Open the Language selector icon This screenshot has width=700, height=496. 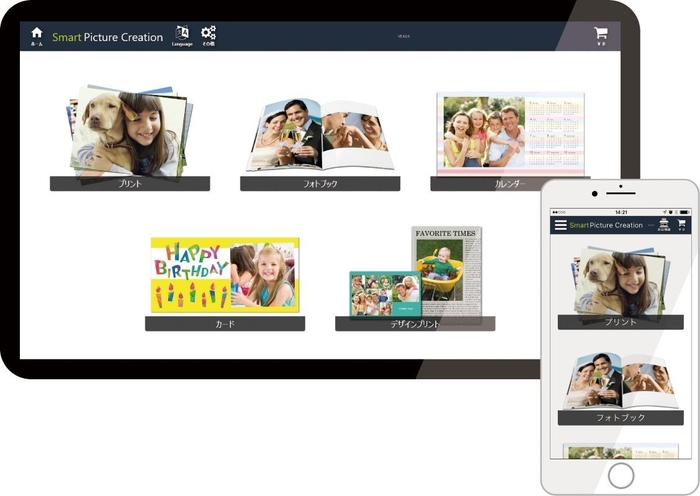[x=183, y=36]
